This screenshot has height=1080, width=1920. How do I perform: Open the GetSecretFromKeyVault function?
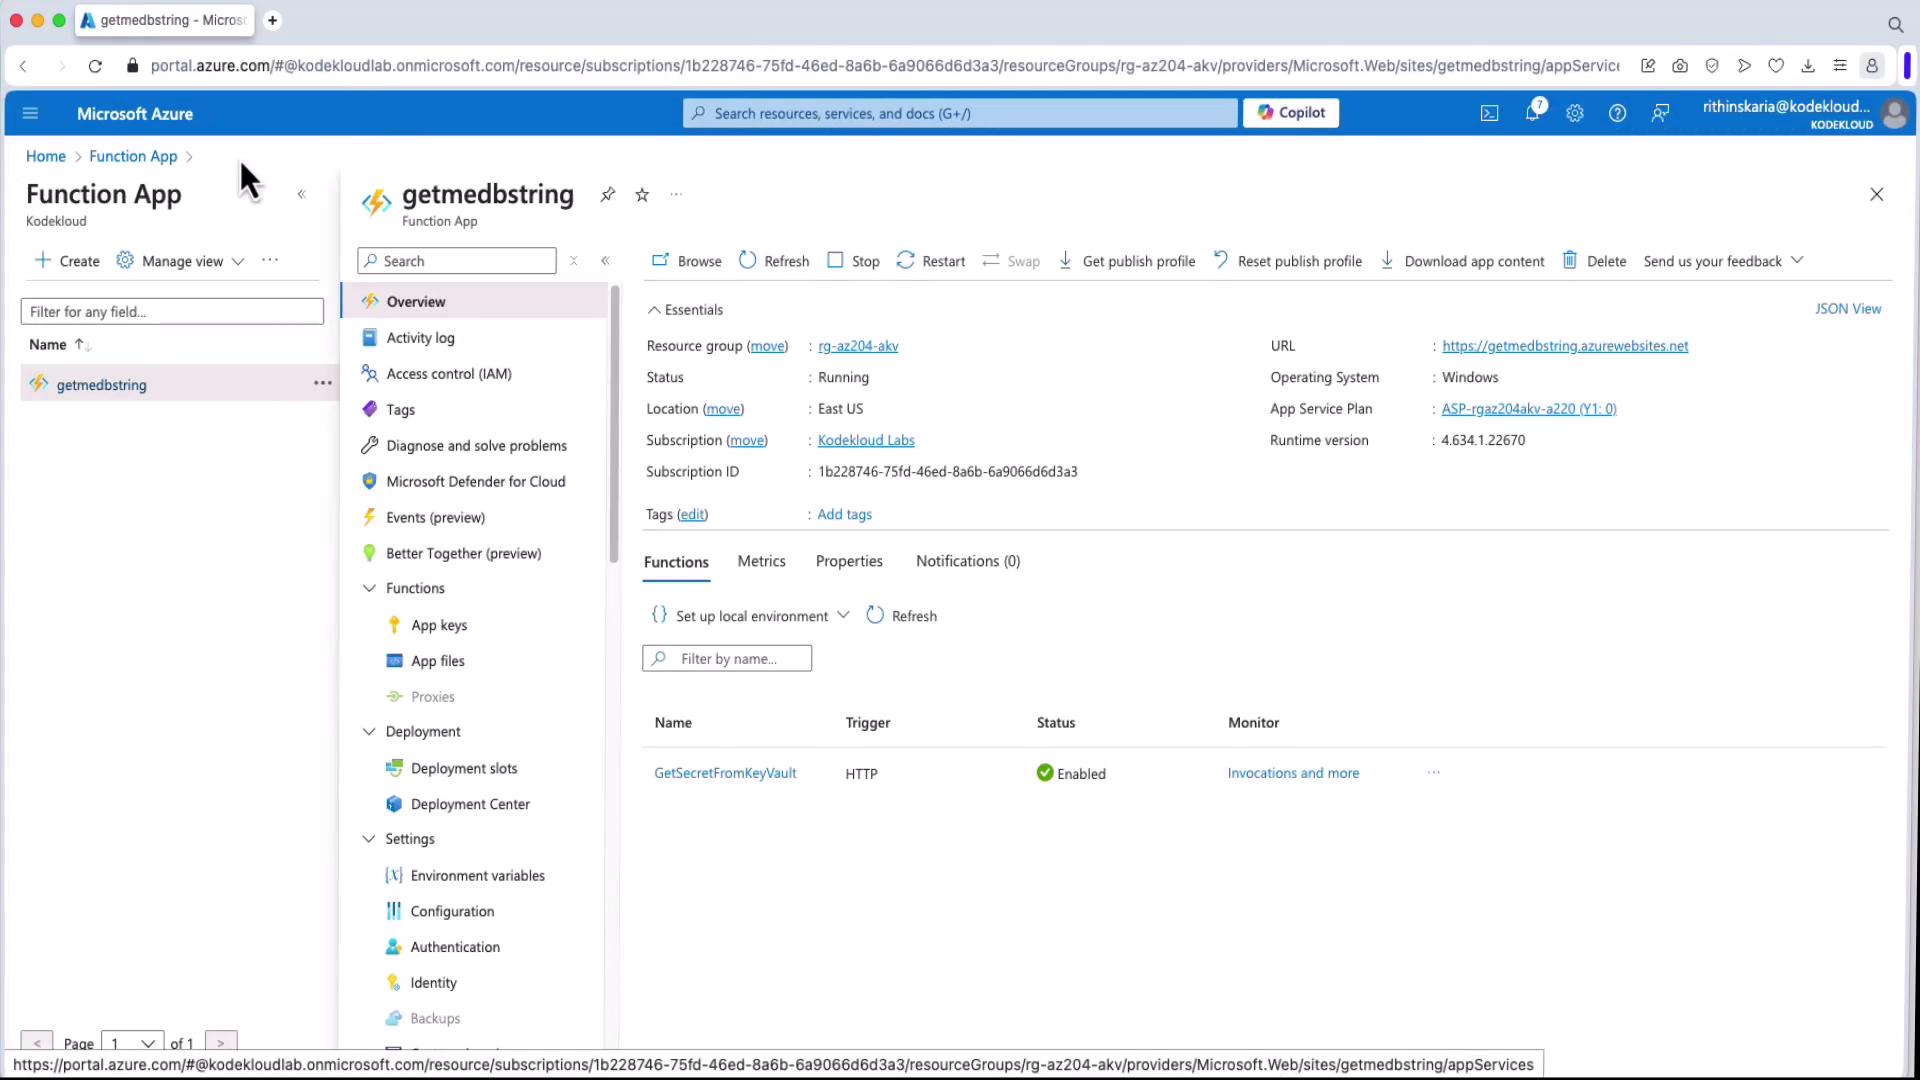[724, 773]
